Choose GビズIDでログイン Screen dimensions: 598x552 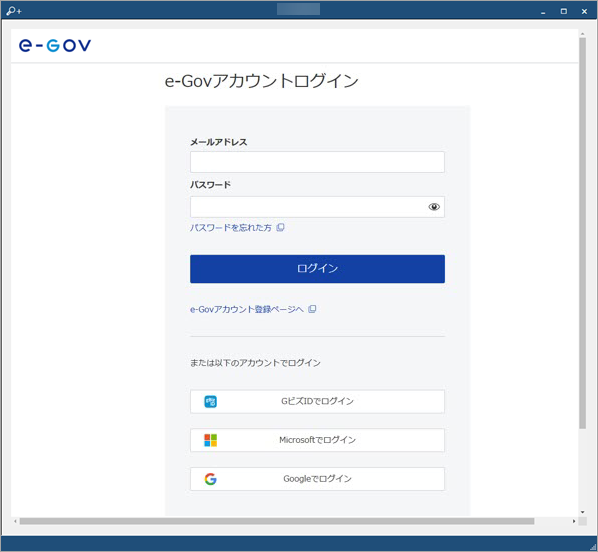click(x=317, y=402)
